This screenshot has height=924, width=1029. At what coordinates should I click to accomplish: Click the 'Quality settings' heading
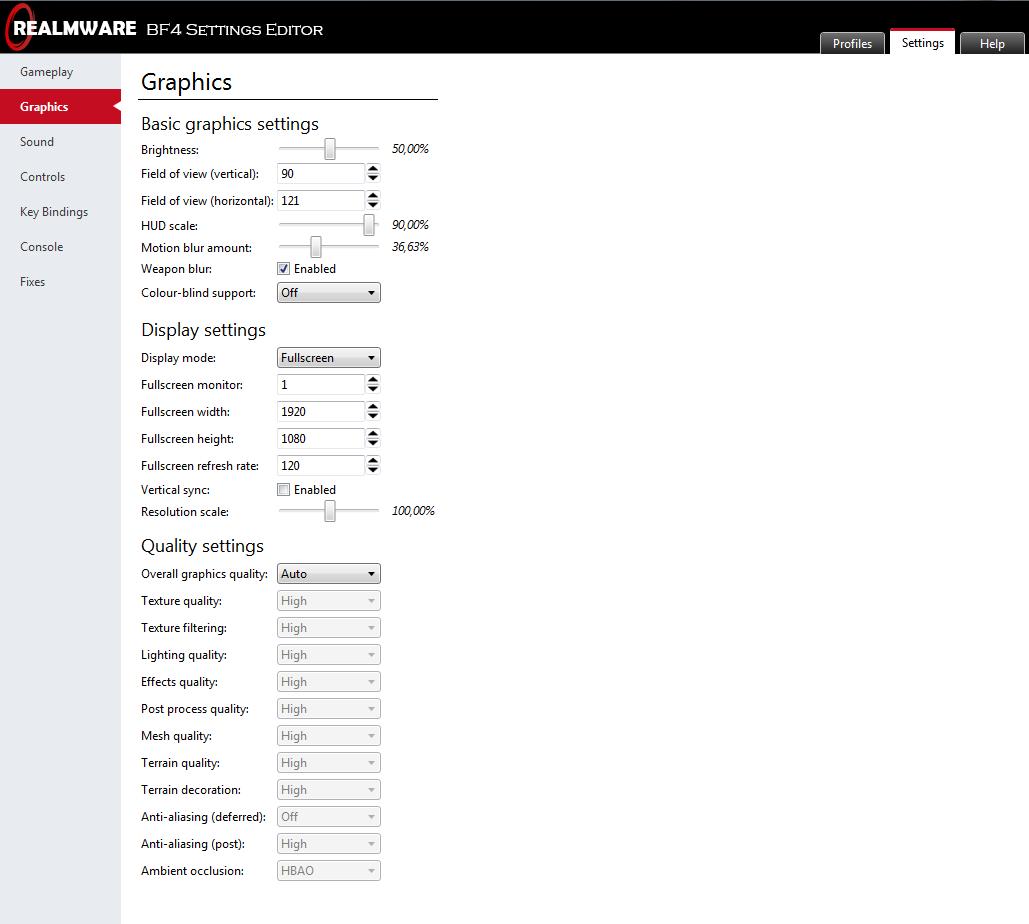pos(202,546)
